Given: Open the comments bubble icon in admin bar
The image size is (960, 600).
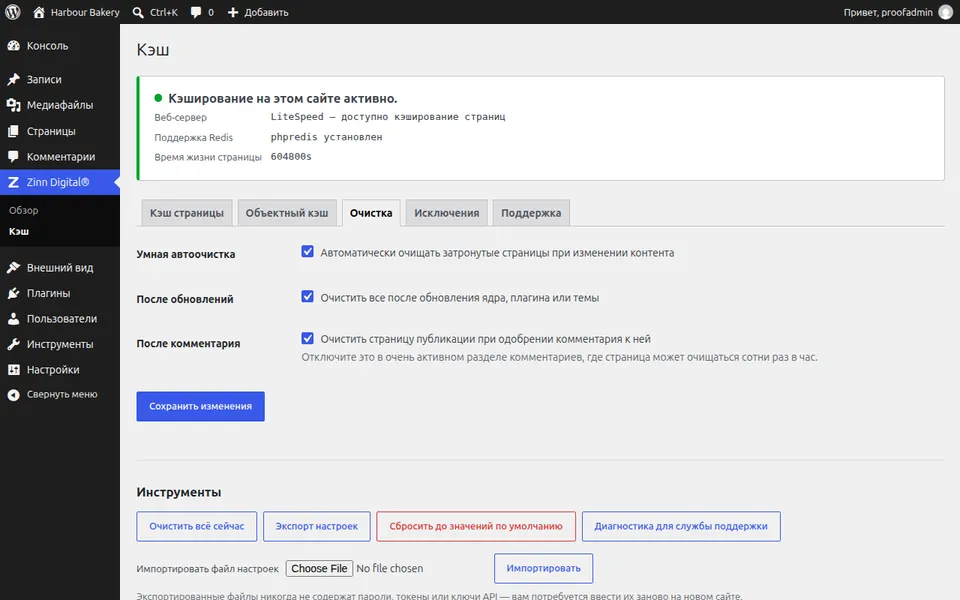Looking at the screenshot, I should 196,12.
